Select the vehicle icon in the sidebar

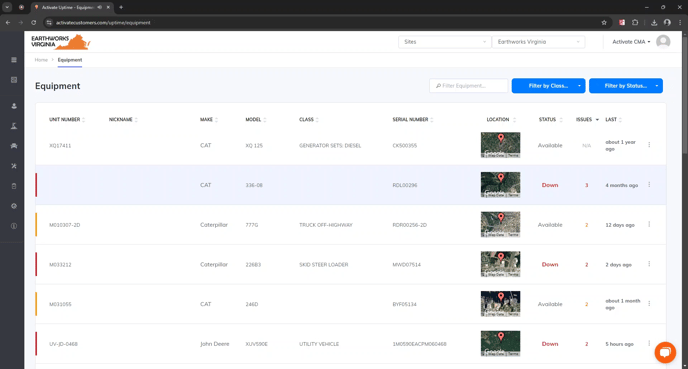pos(14,146)
